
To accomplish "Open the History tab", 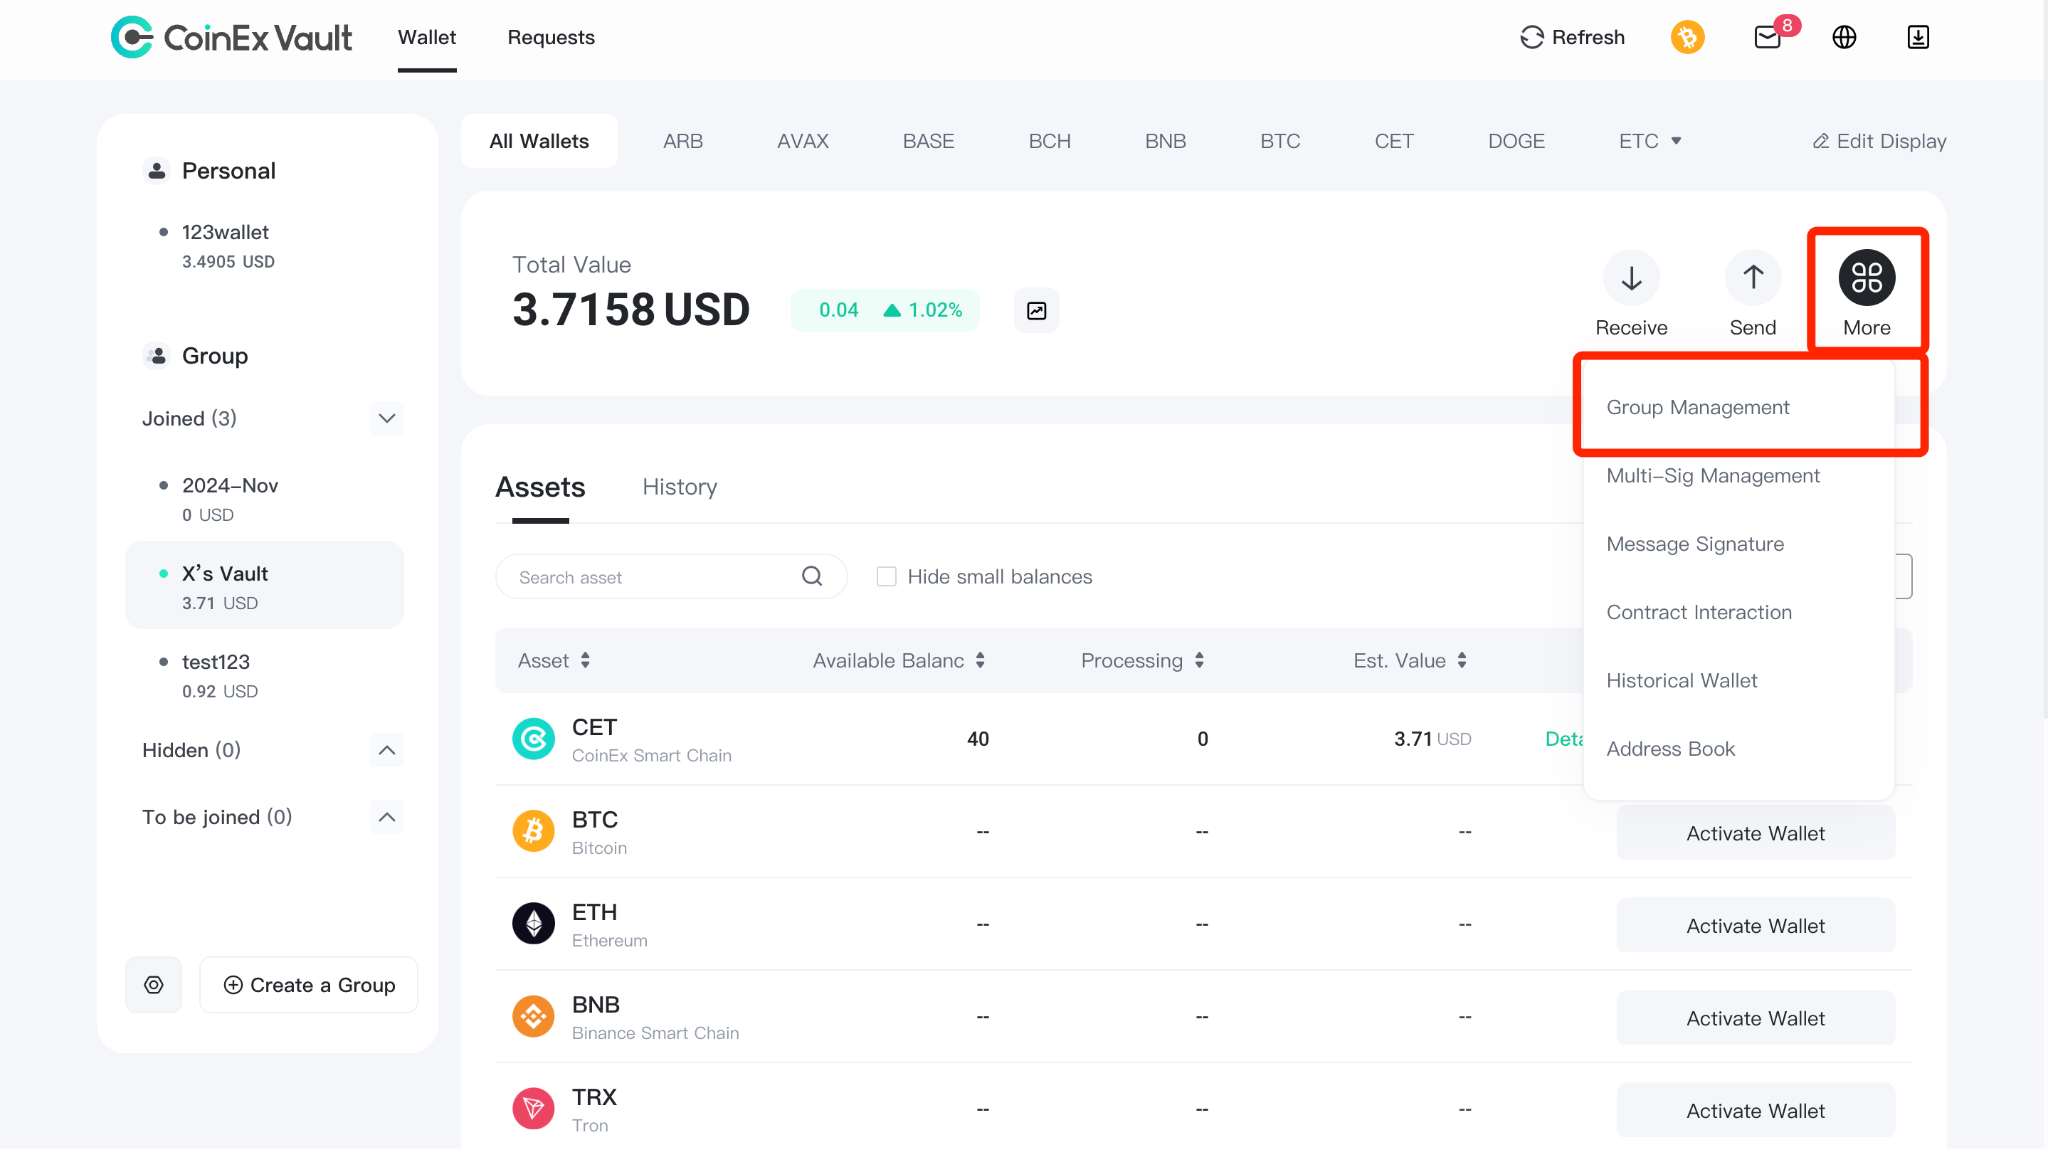I will click(680, 487).
